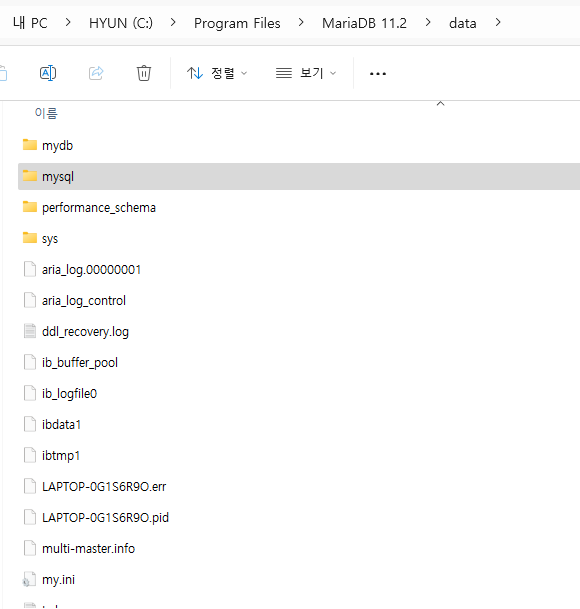Click the ibtmp1 file icon

[30, 455]
